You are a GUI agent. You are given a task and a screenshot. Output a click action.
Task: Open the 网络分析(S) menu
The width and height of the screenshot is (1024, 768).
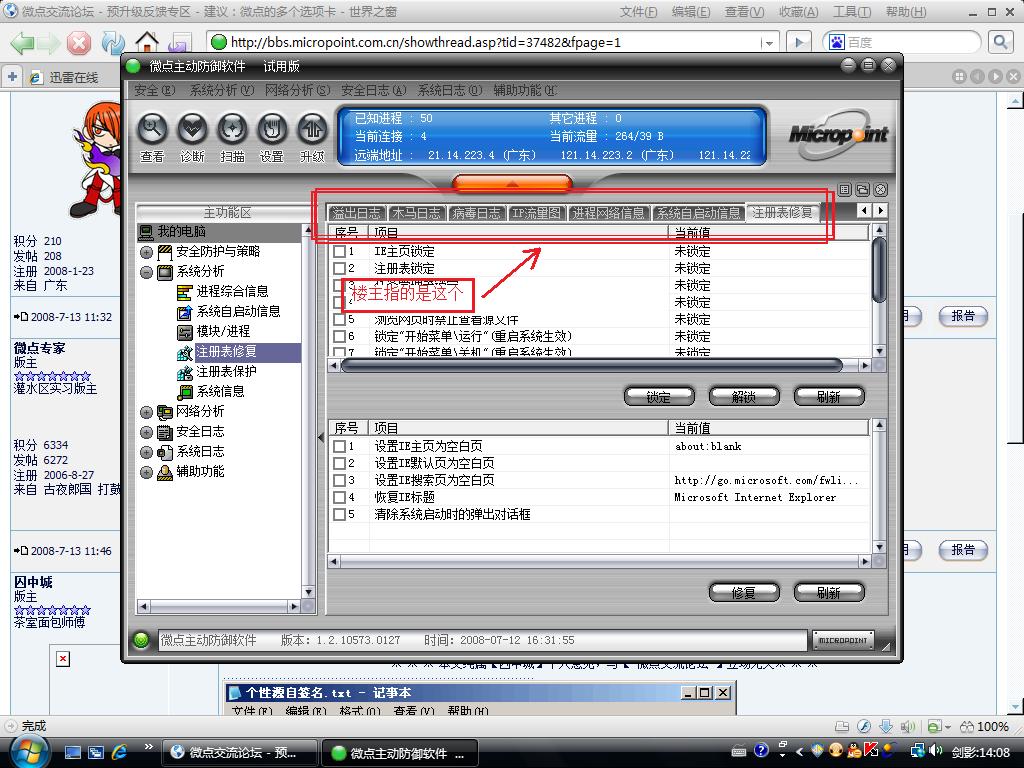[297, 90]
